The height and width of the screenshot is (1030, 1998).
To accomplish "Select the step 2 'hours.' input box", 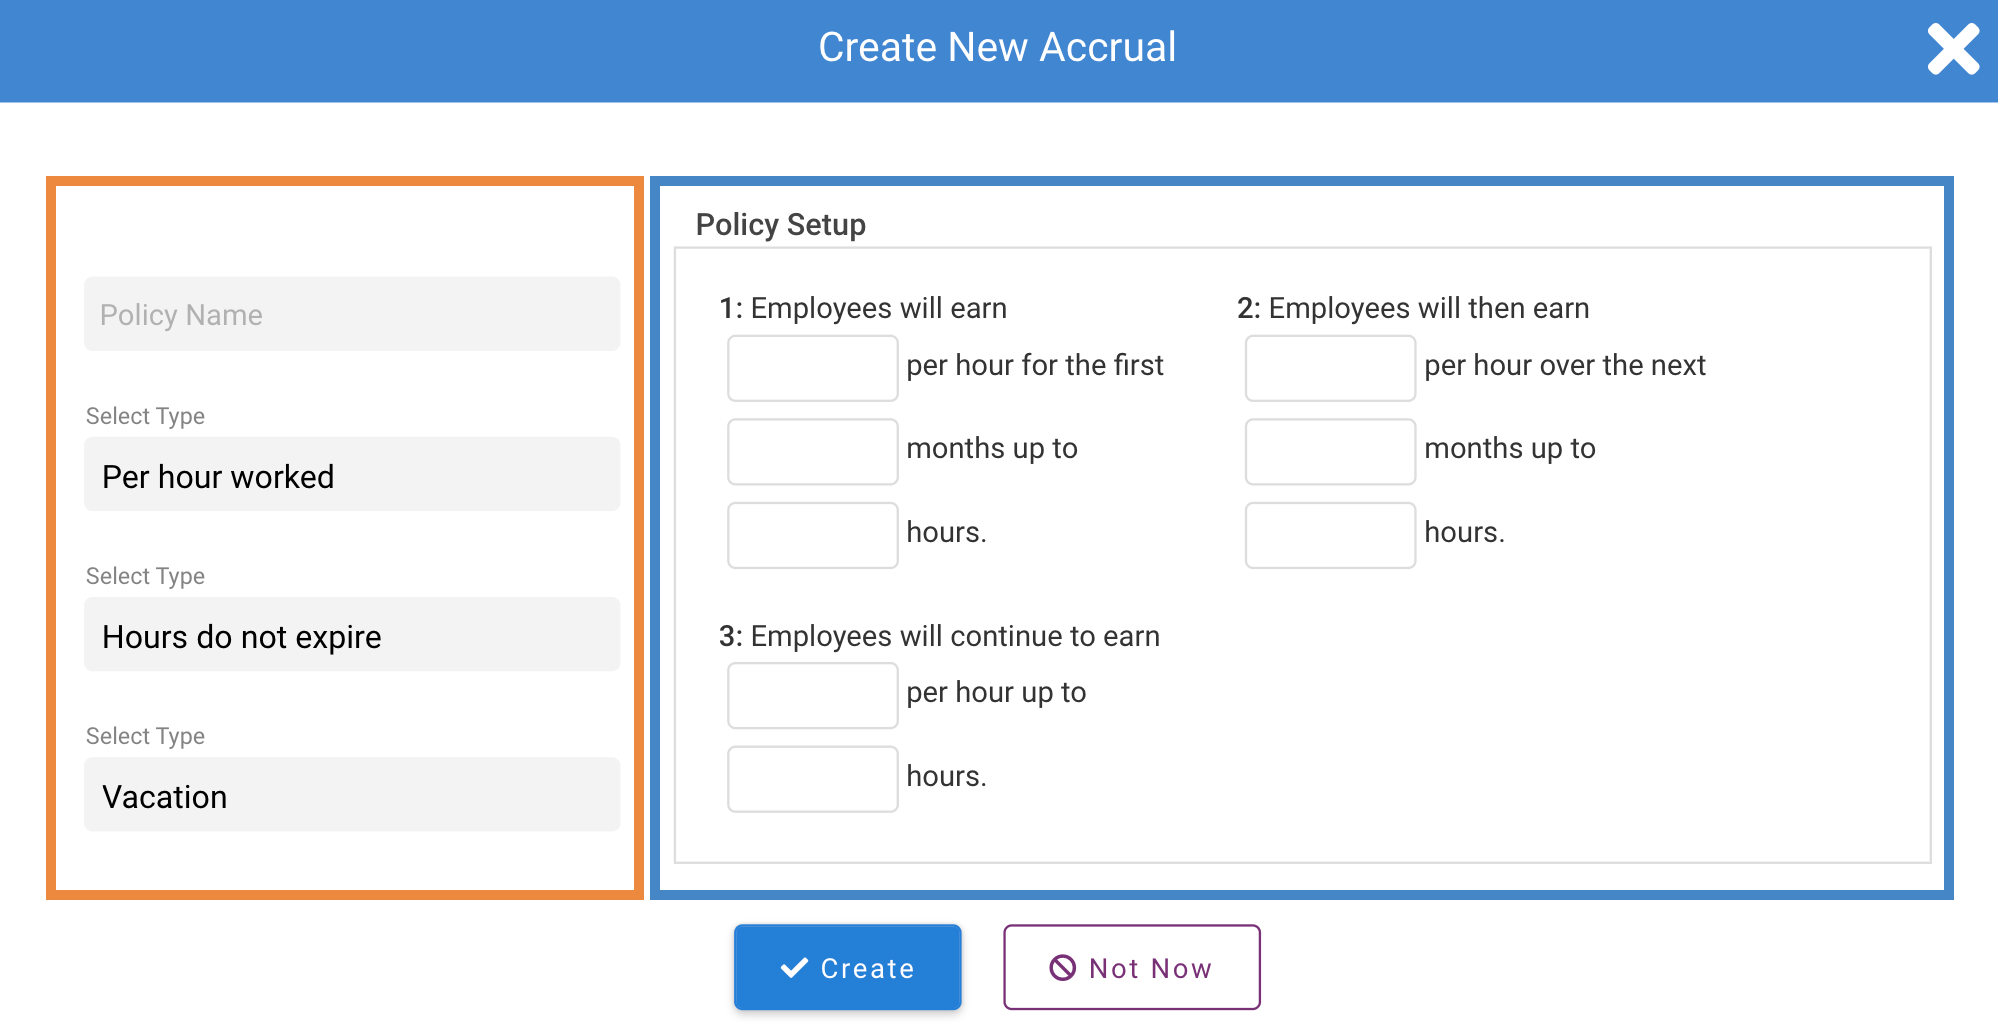I will tap(1330, 535).
